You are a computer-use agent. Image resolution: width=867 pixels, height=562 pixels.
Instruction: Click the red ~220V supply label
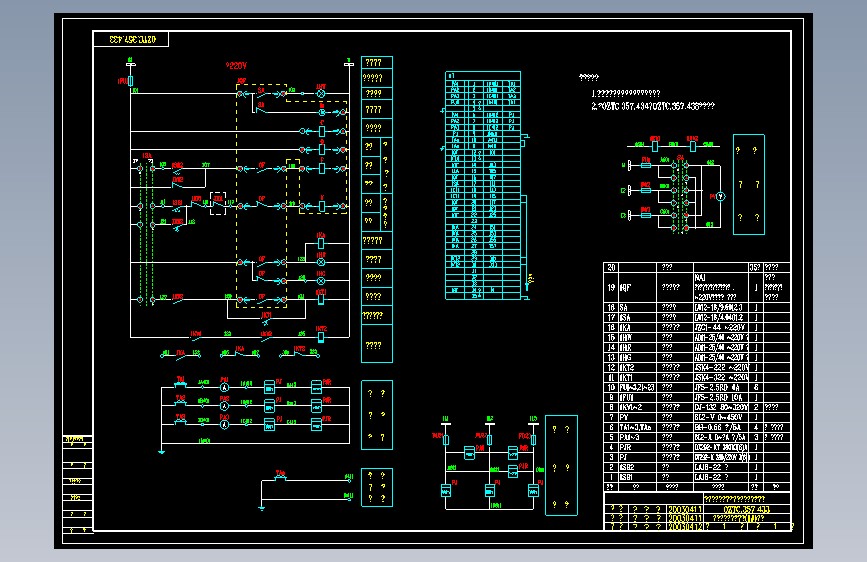(x=236, y=66)
